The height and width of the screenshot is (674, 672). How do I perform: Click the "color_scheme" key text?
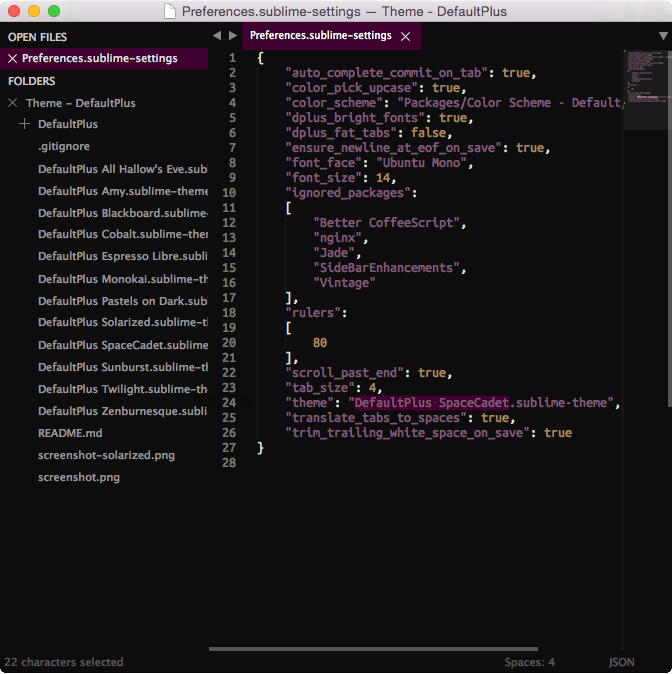pyautogui.click(x=334, y=103)
